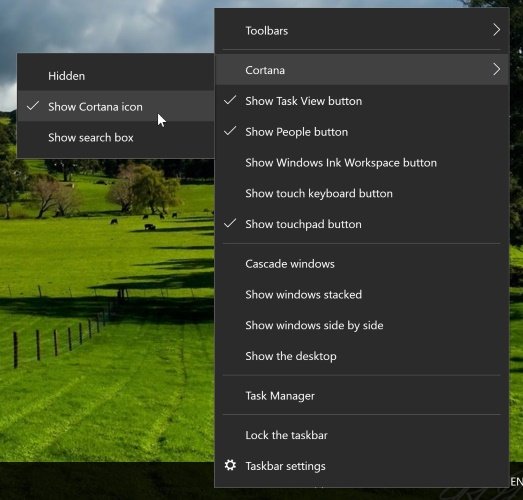Image resolution: width=523 pixels, height=500 pixels.
Task: Uncheck Show touchpad button
Action: coord(362,224)
